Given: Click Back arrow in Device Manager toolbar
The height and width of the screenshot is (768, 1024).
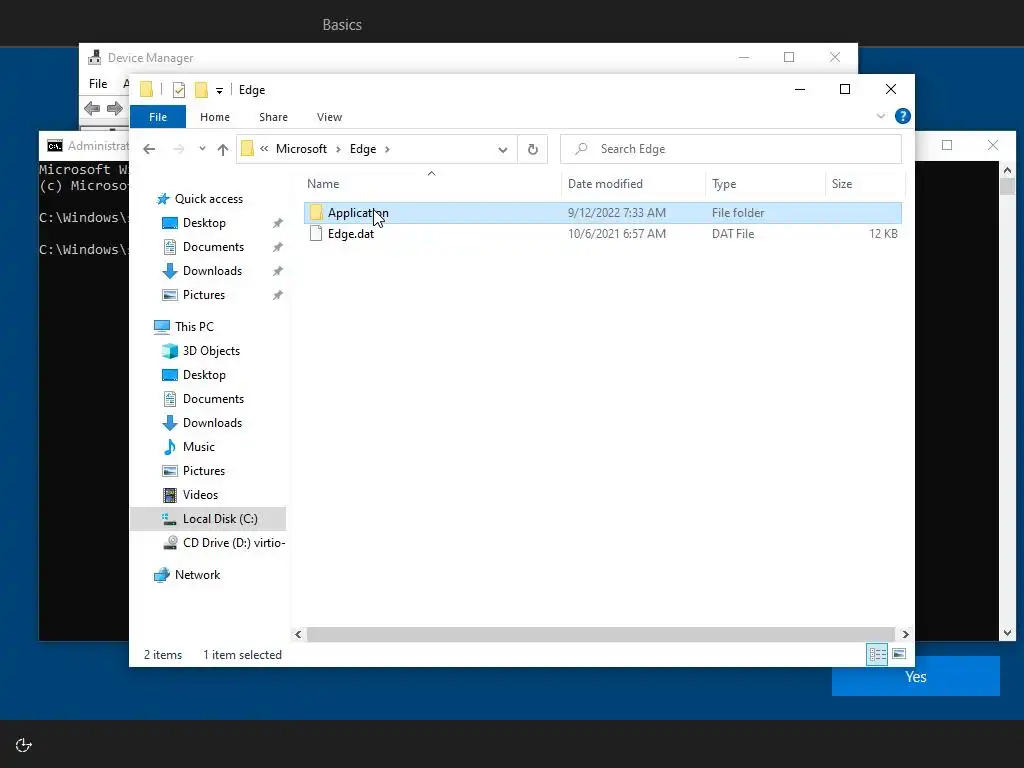Looking at the screenshot, I should [x=92, y=108].
